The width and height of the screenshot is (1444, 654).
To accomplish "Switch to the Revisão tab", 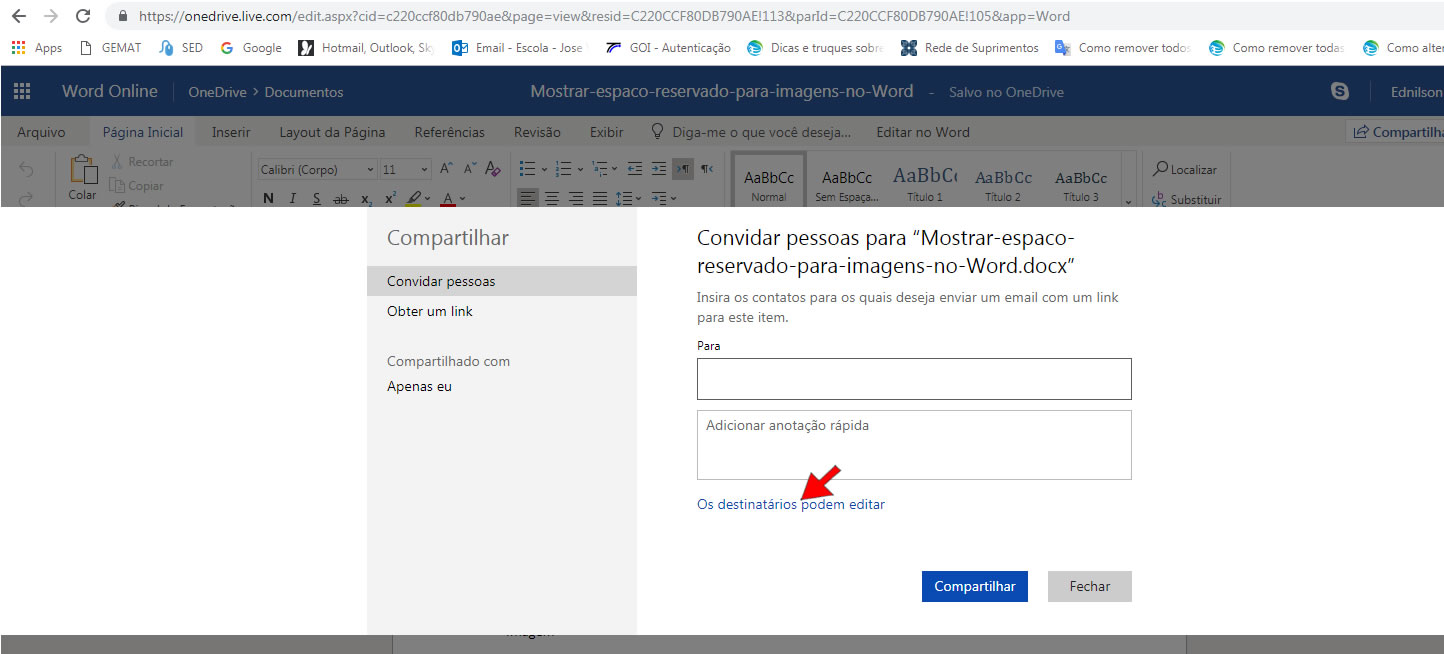I will pos(537,132).
